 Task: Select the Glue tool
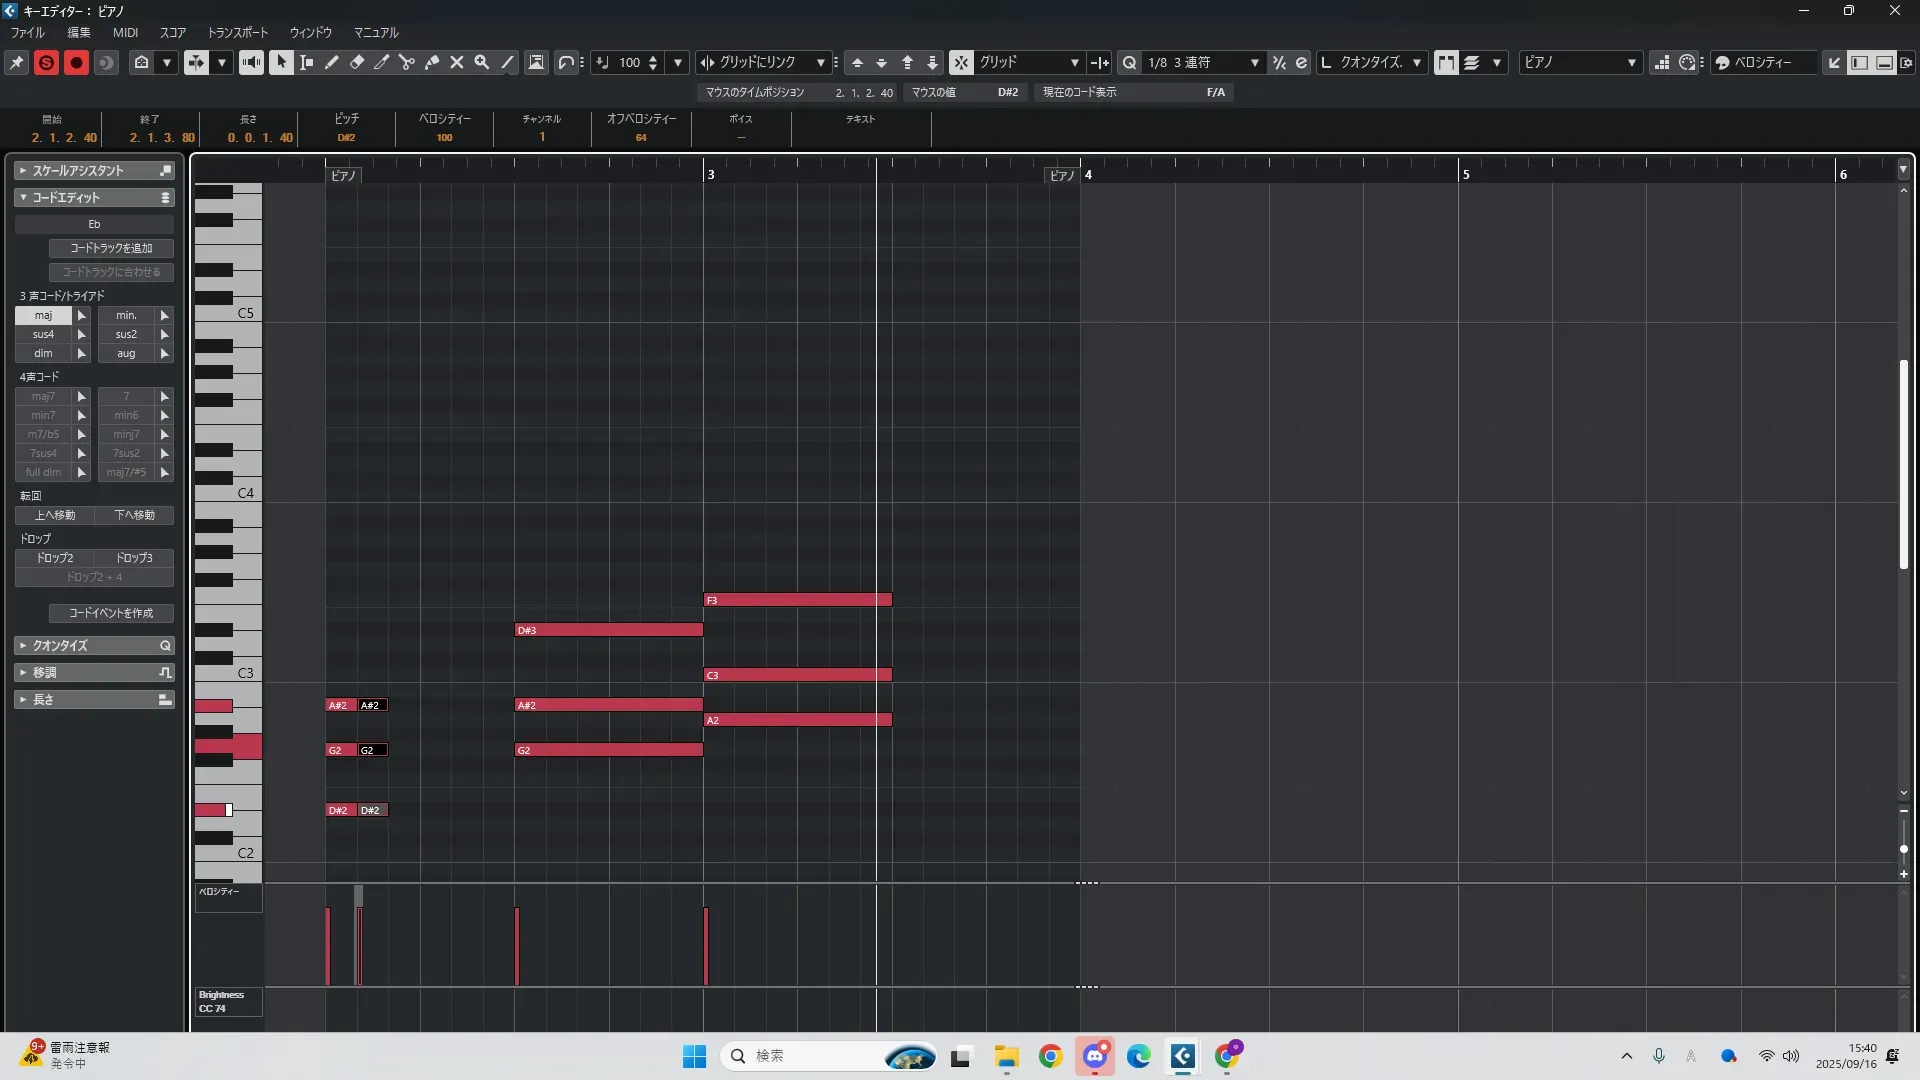432,62
